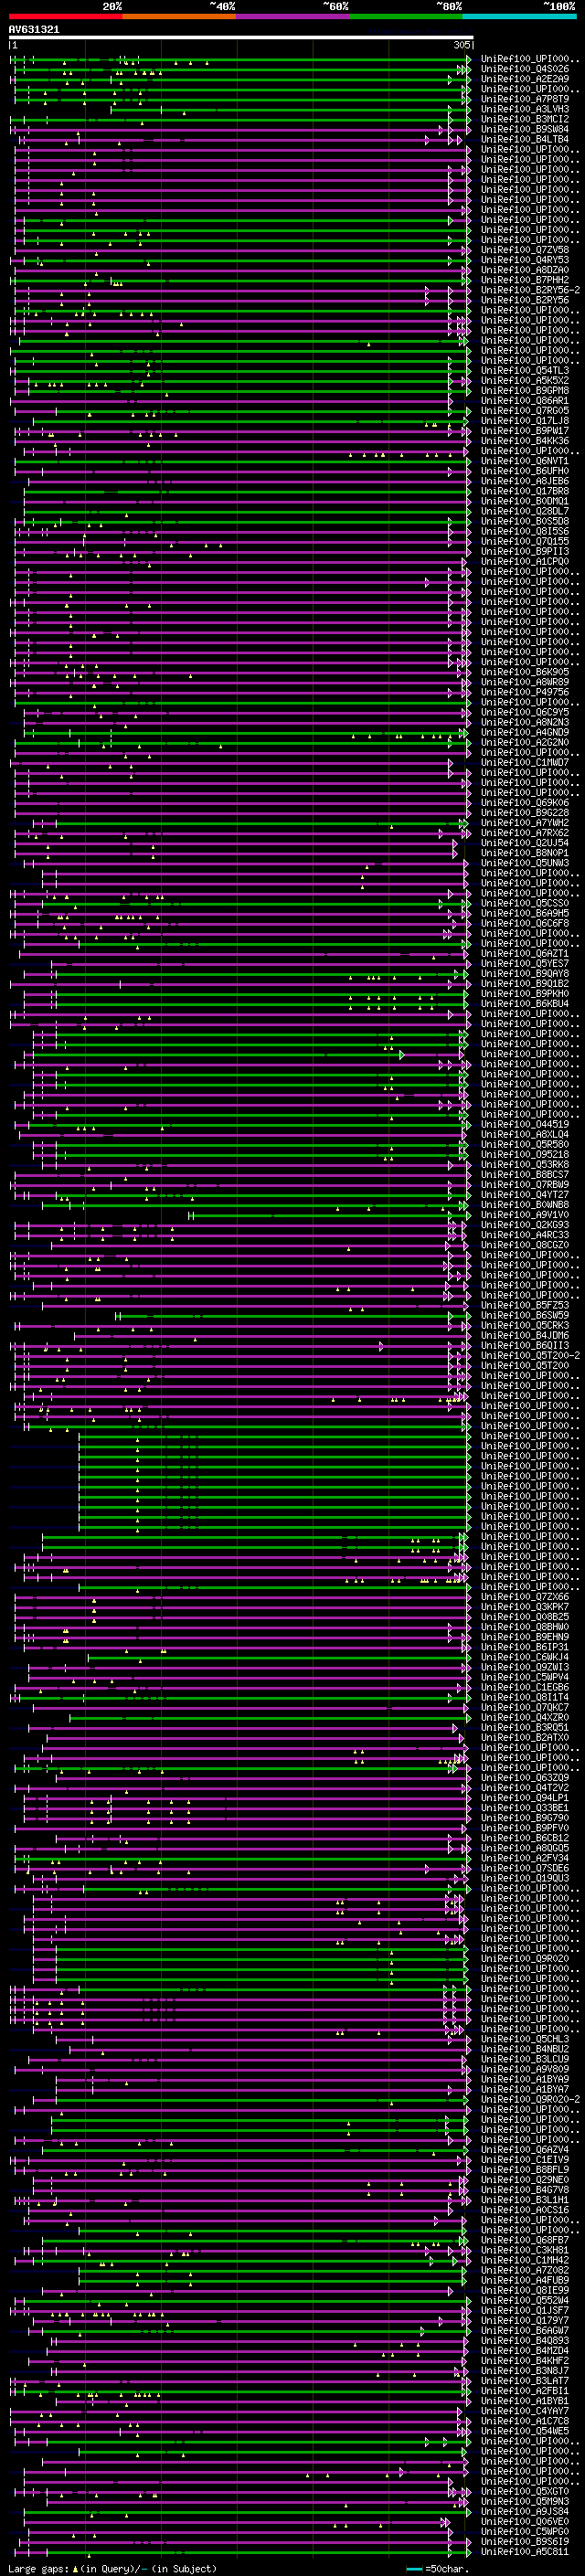Select the UniRef100_Q6NVT1 label
The image size is (585, 2576).
click(x=525, y=461)
